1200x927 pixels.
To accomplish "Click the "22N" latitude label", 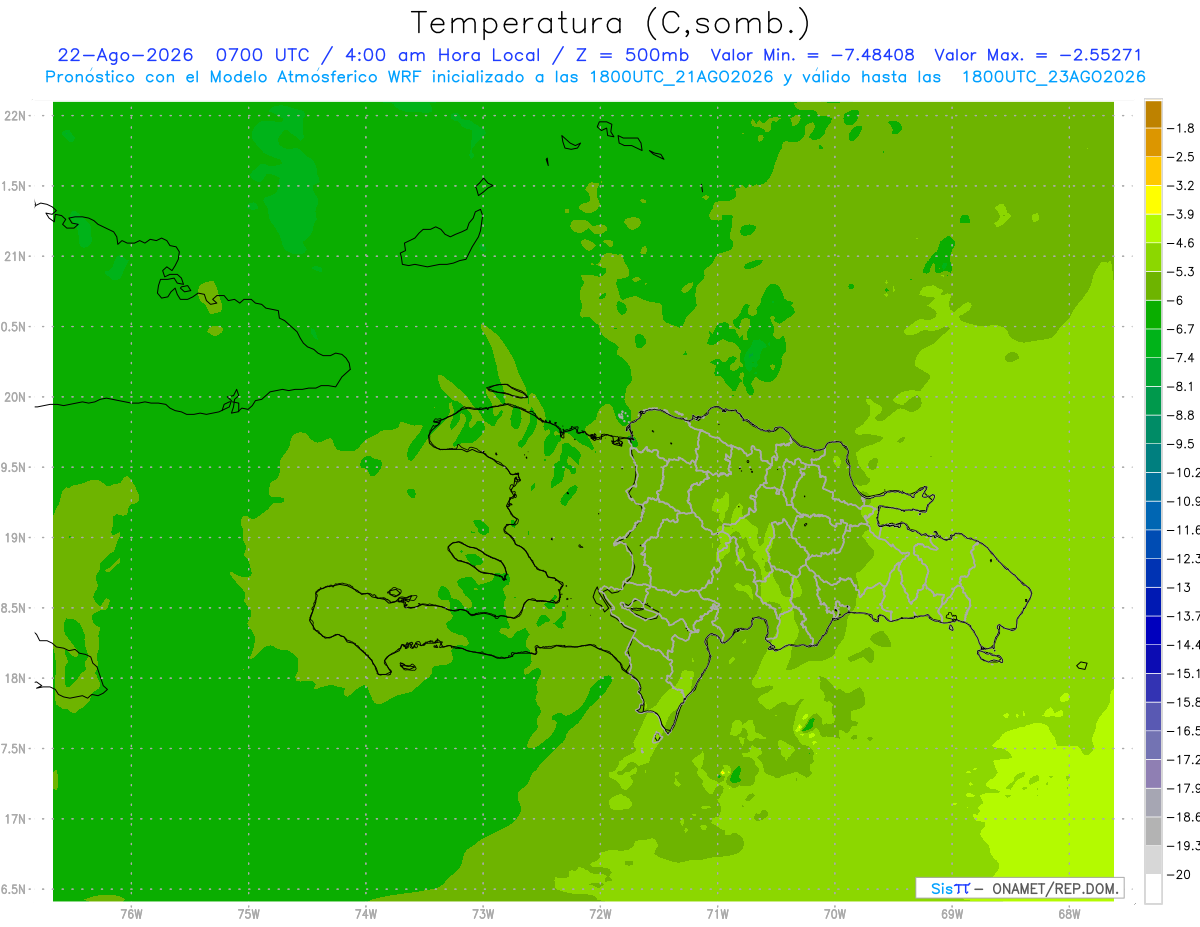I will [x=15, y=116].
